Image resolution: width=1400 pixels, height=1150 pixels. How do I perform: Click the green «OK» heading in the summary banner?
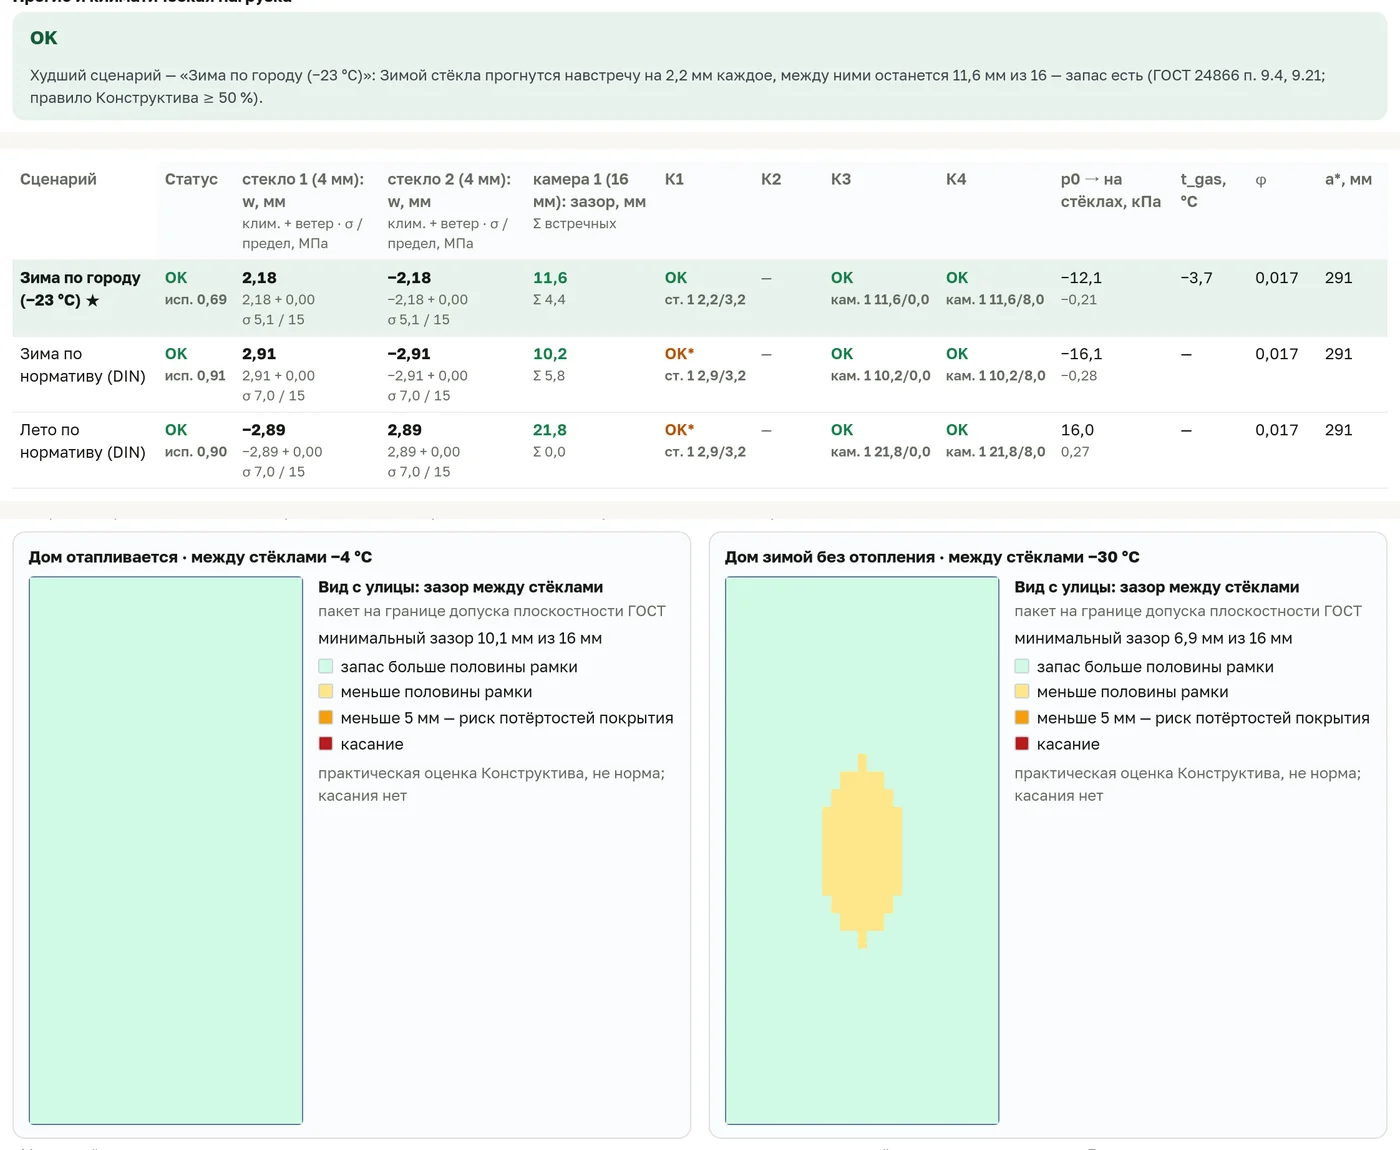44,38
